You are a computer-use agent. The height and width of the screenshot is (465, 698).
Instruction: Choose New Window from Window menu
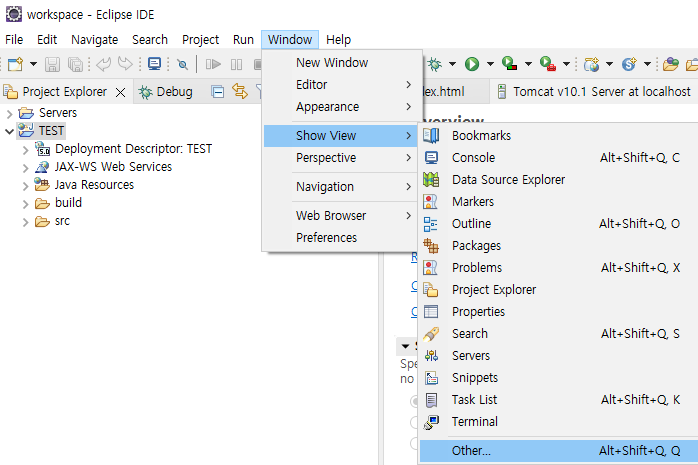click(342, 63)
